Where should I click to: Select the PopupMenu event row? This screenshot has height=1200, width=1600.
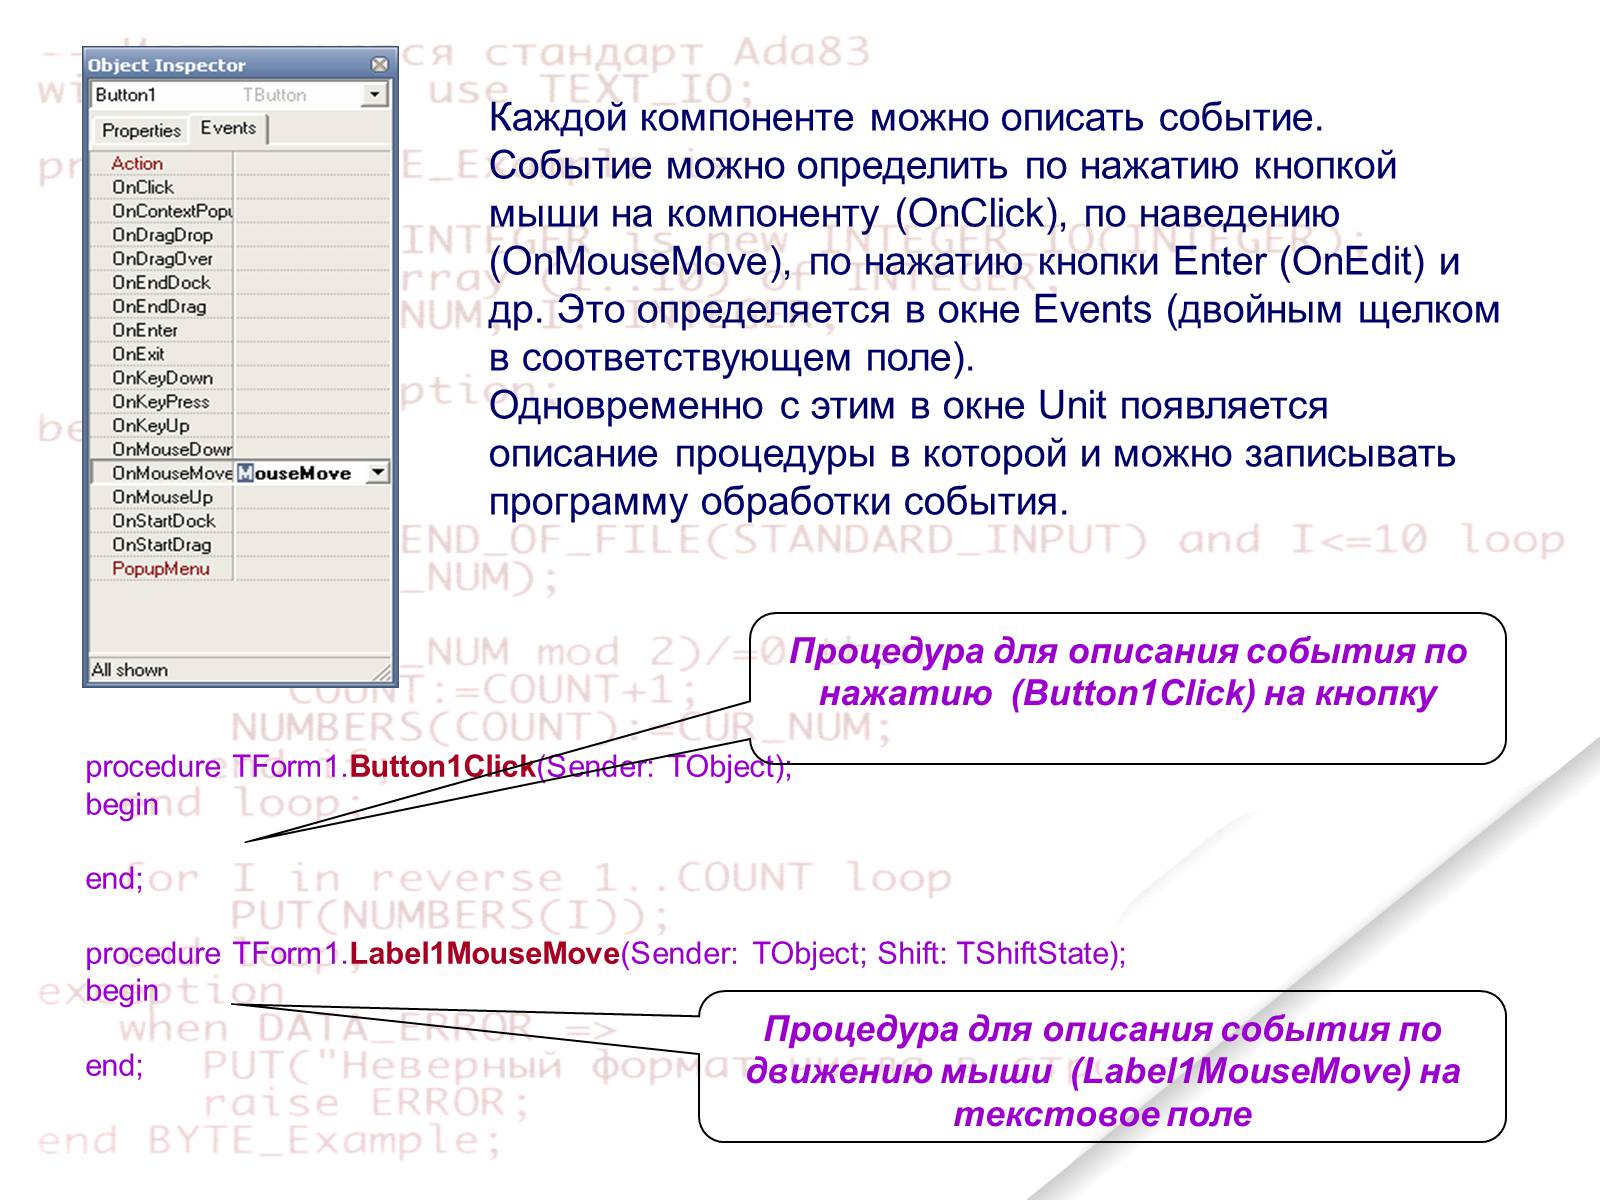click(240, 569)
